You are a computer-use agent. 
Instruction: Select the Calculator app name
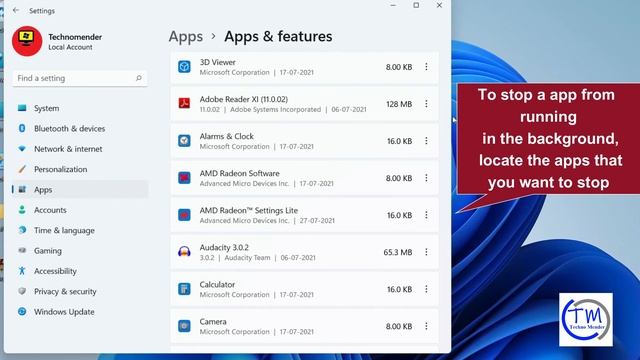pos(217,284)
